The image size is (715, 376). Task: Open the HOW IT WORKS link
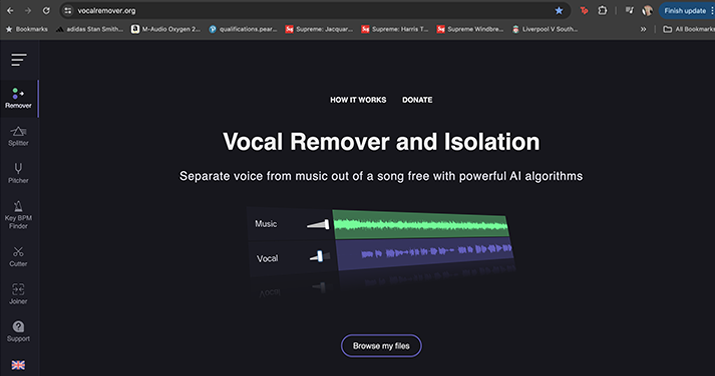(x=358, y=100)
